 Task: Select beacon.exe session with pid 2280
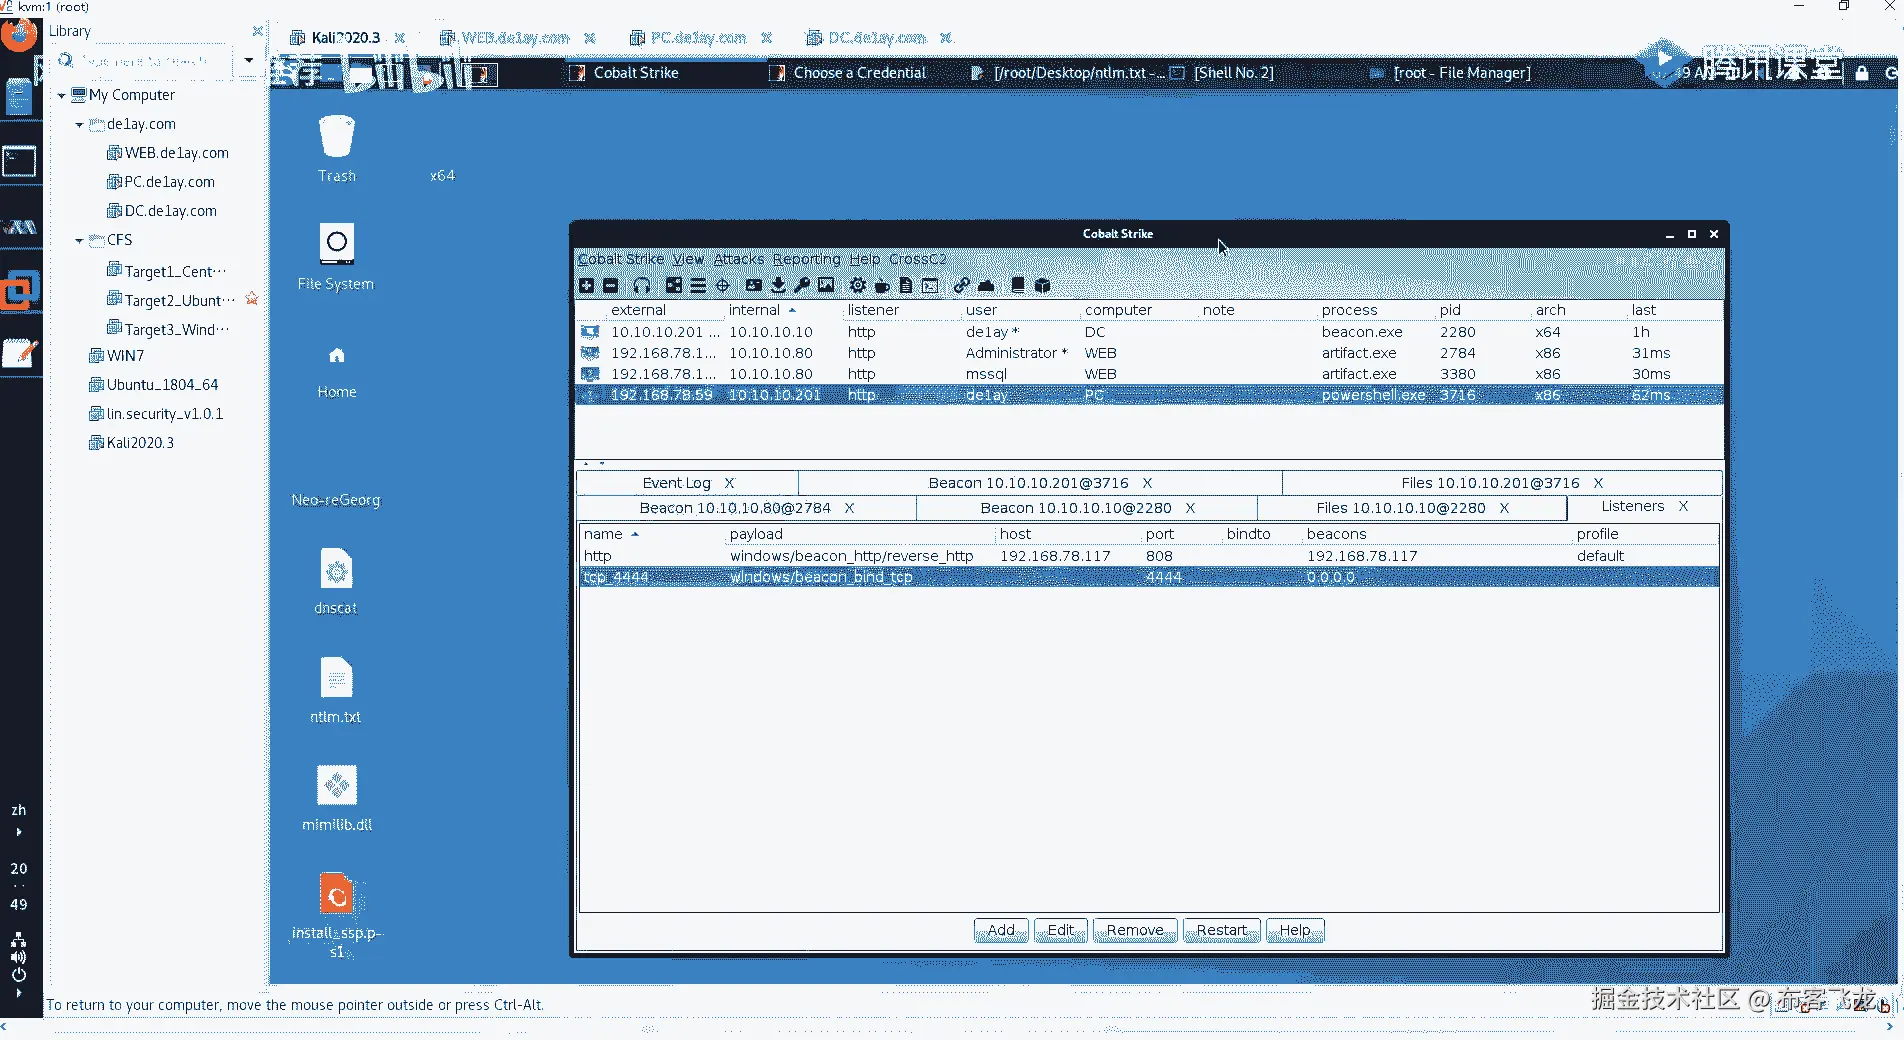point(1149,332)
